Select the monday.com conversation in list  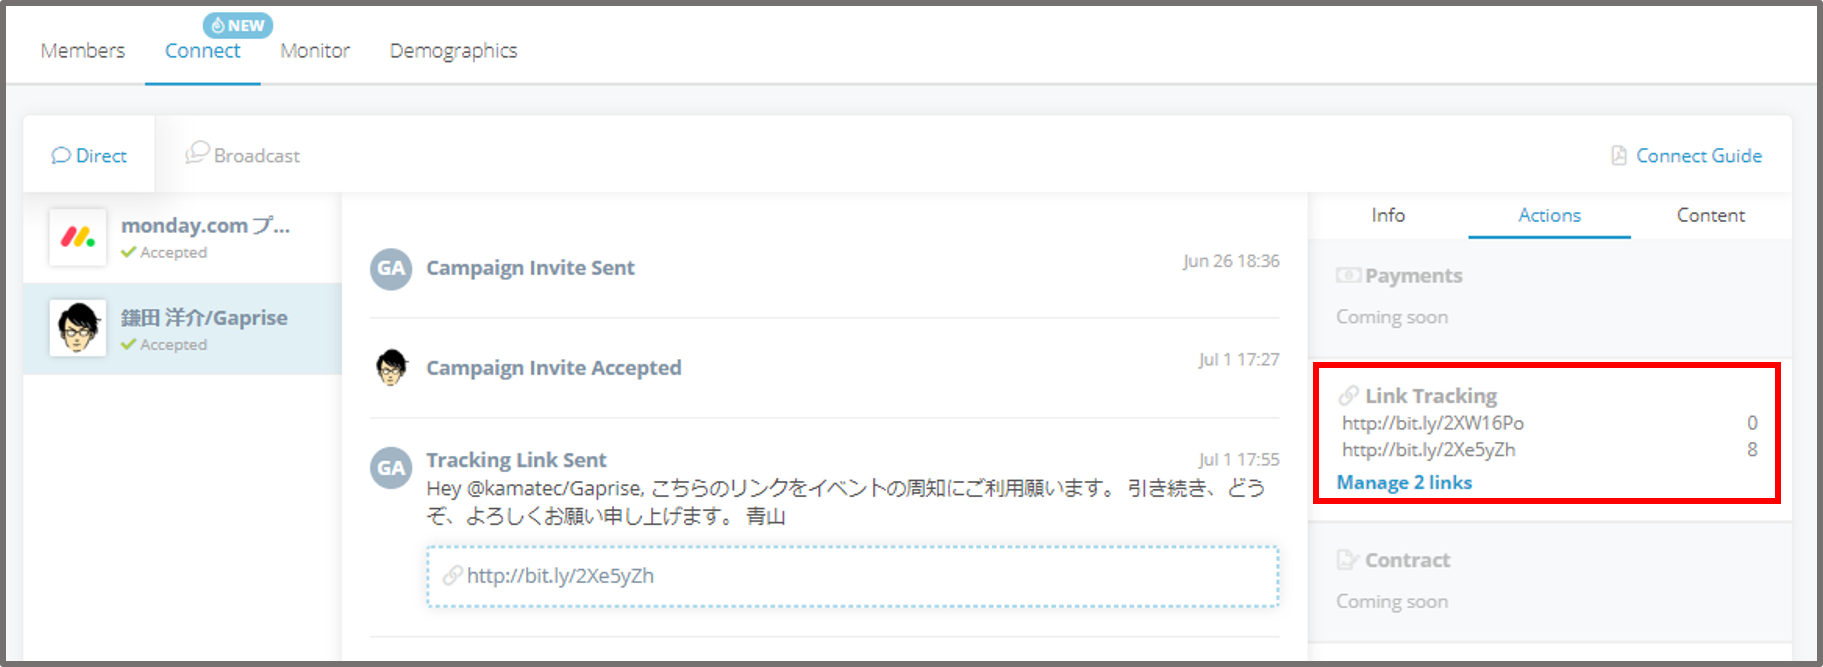coord(205,237)
